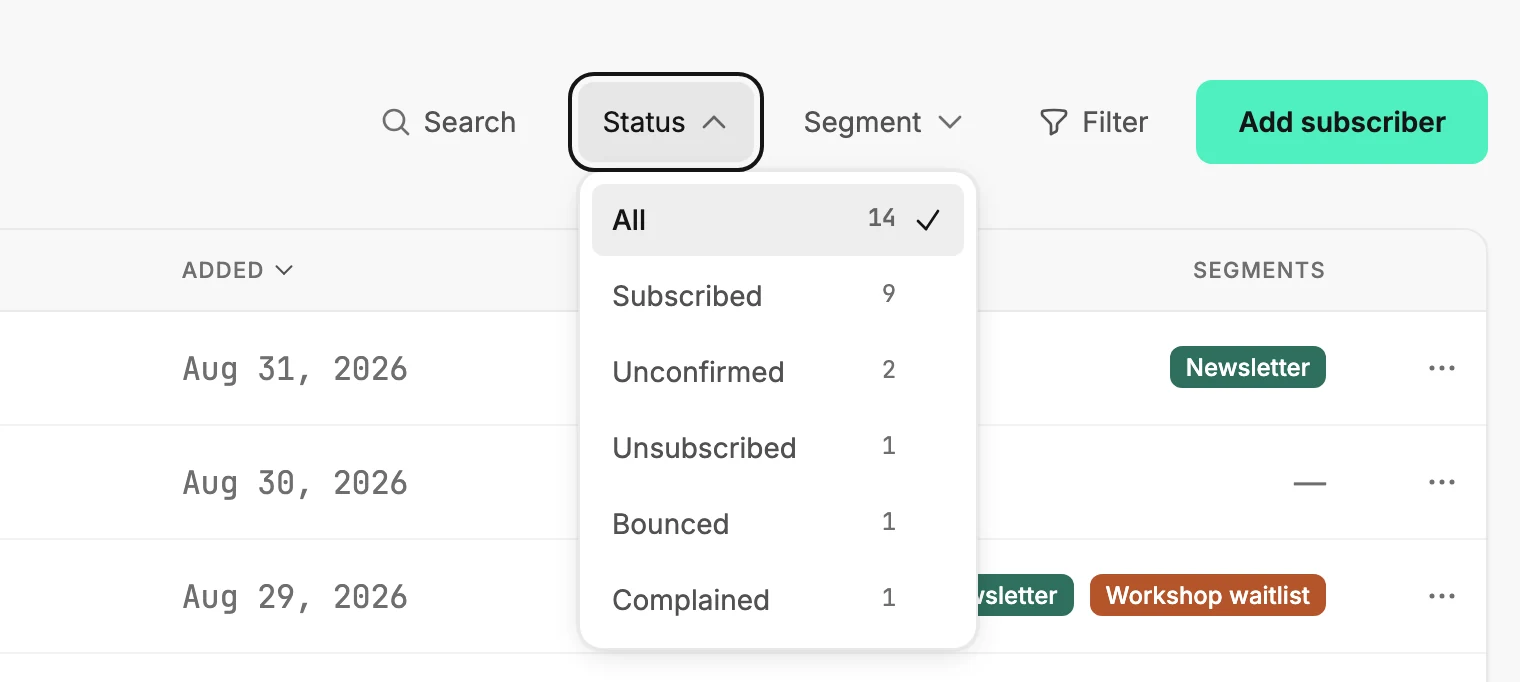This screenshot has width=1520, height=682.
Task: Choose Unconfirmed in status menu
Action: [778, 372]
